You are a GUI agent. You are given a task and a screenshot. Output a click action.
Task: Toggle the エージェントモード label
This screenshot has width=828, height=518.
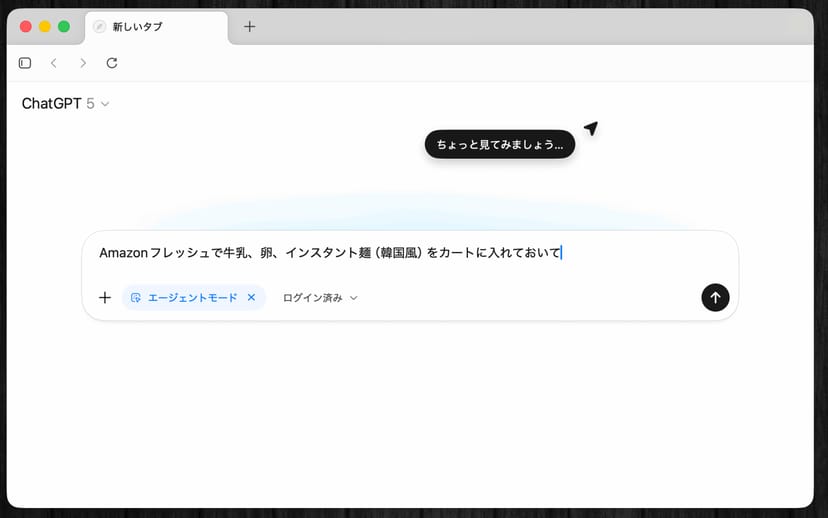click(192, 298)
